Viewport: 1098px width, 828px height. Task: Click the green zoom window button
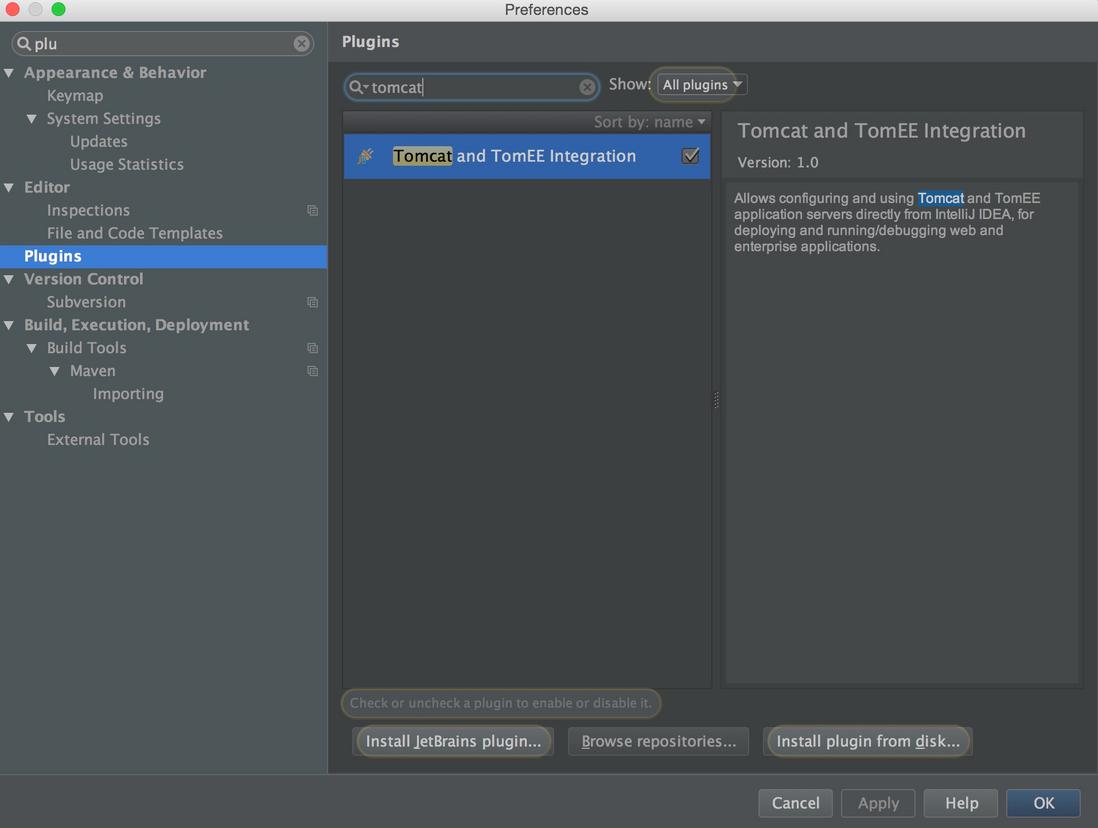pyautogui.click(x=58, y=9)
